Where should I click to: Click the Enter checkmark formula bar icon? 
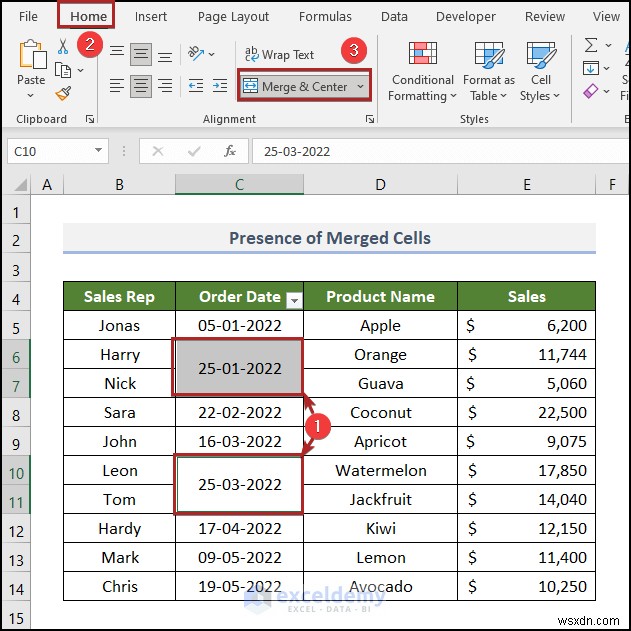(x=194, y=151)
